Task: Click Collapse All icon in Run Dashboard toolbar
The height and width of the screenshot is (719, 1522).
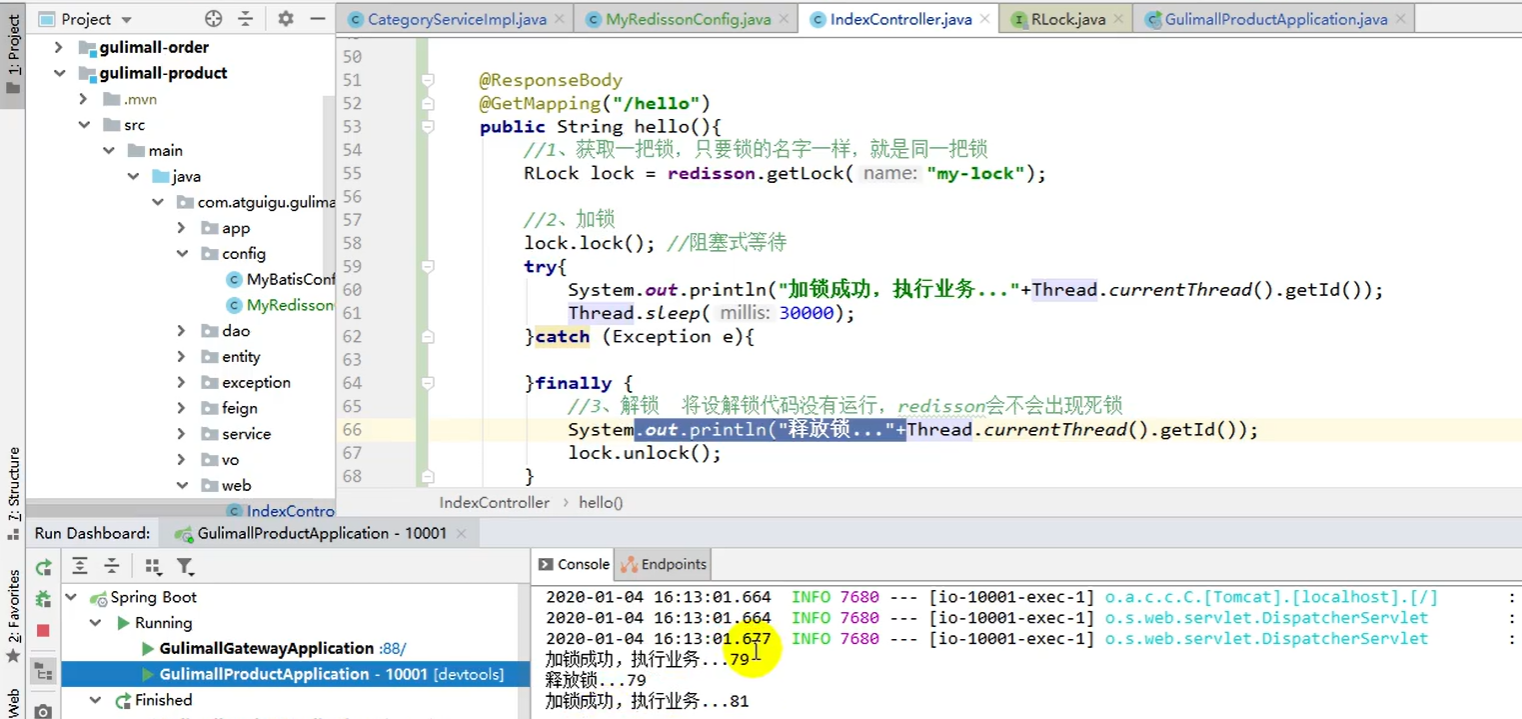Action: click(112, 566)
